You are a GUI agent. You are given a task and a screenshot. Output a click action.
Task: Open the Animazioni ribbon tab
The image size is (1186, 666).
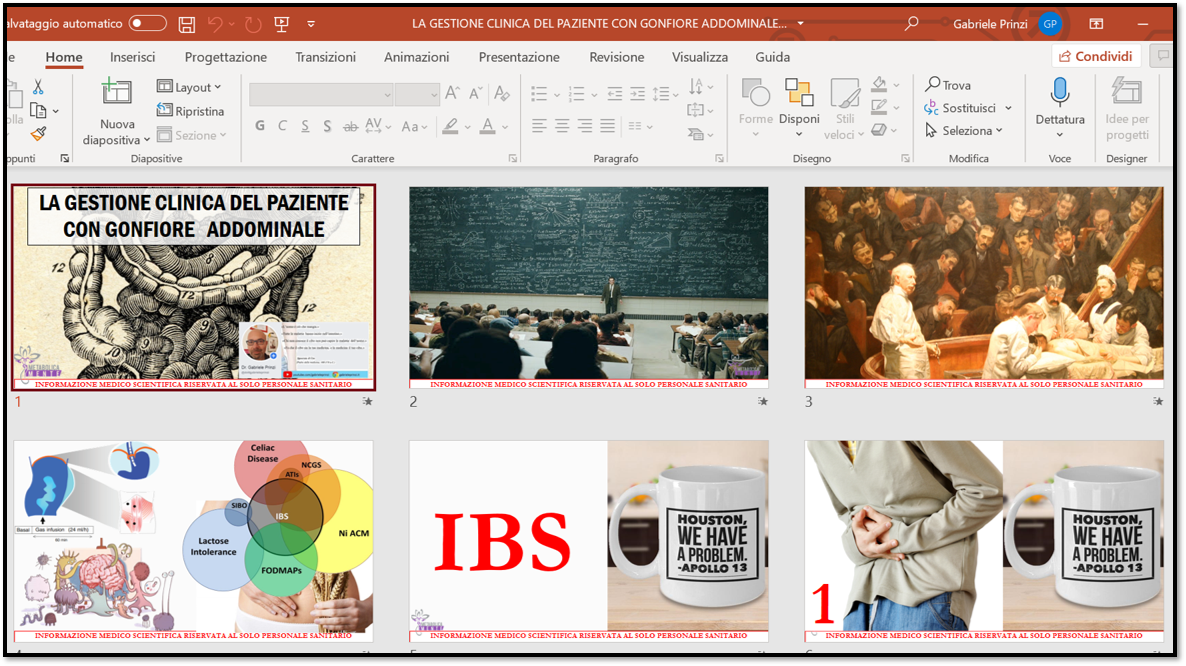tap(416, 57)
